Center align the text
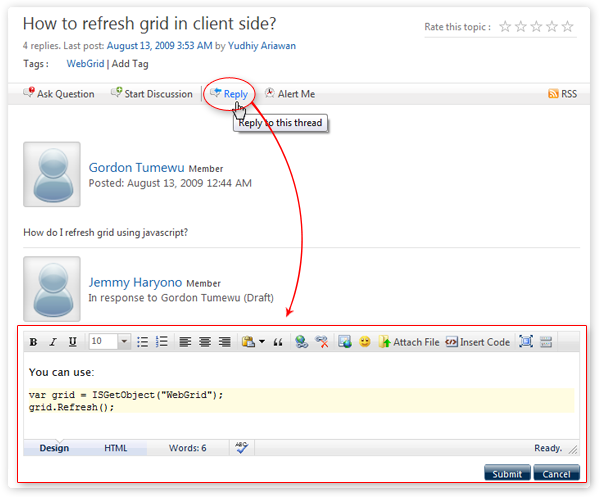Screen dimensions: 600x497 coord(205,342)
